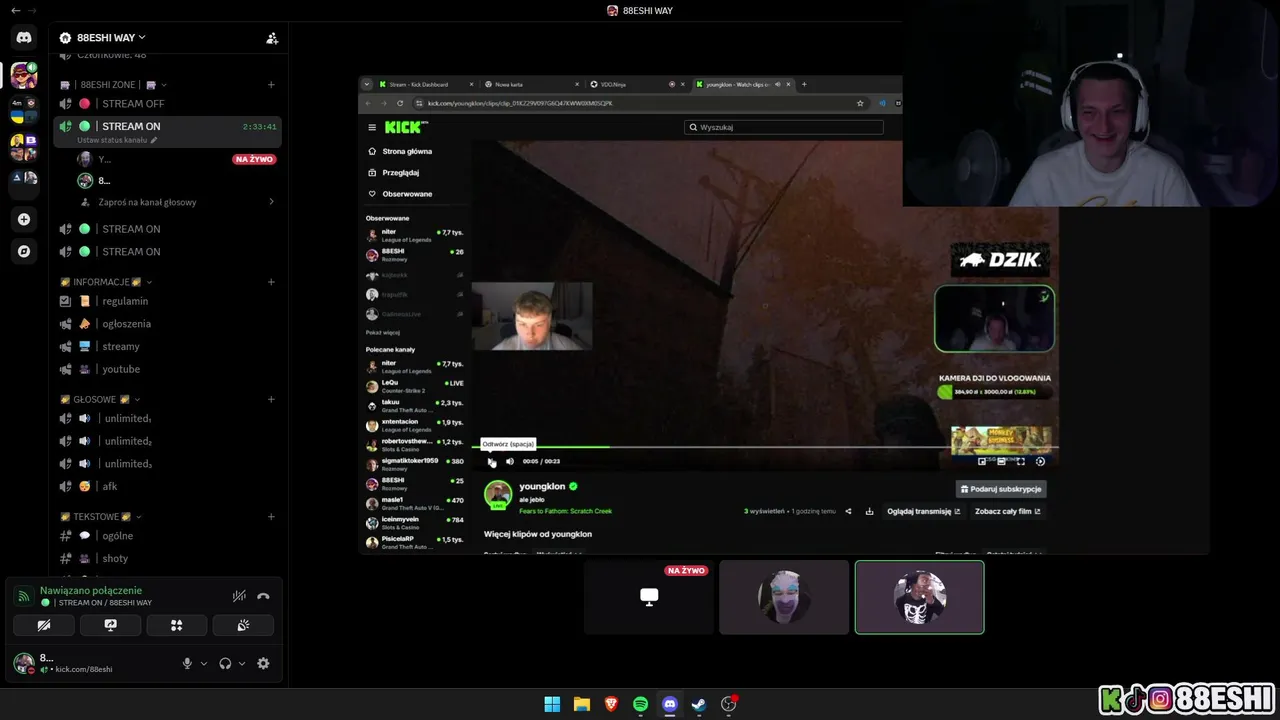Collapse the TEKSTOWE category
The height and width of the screenshot is (720, 1280).
[139, 517]
